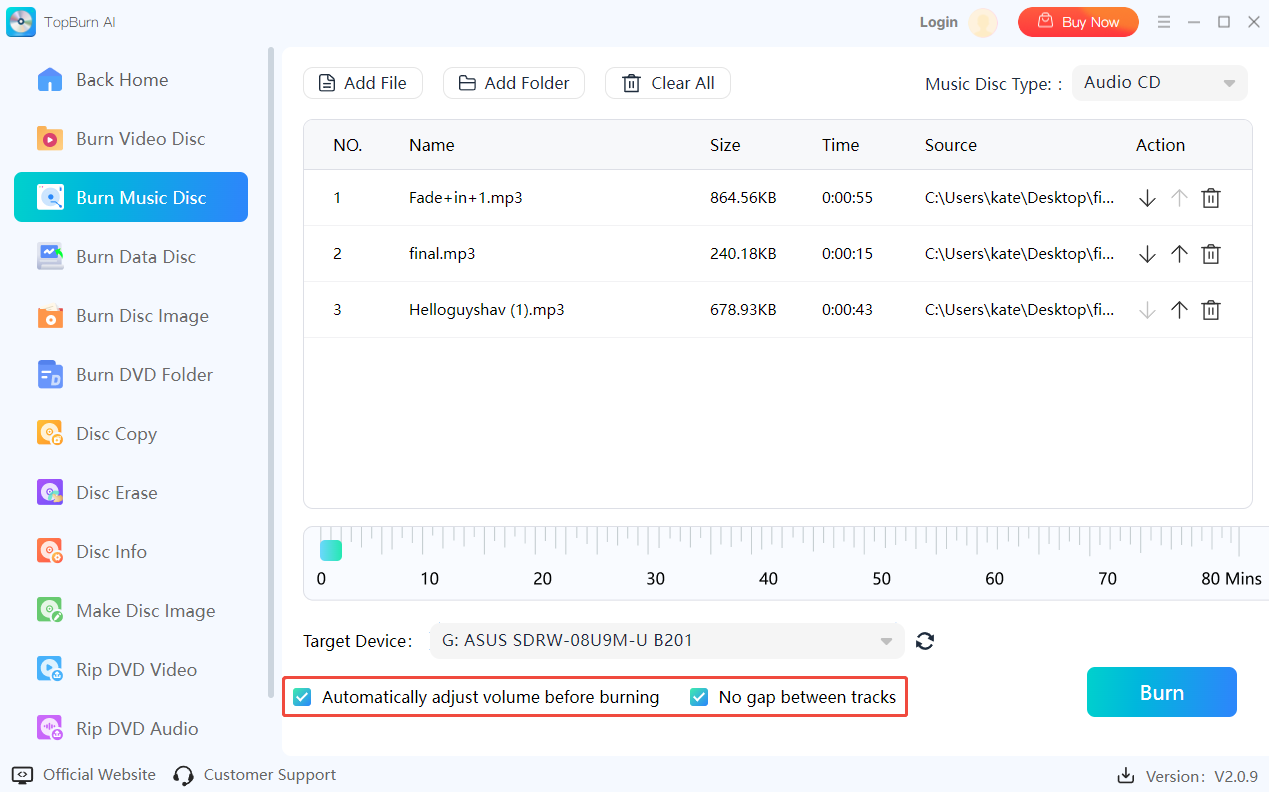The image size is (1269, 792).
Task: Move Helloguyshav (1).mp3 up with arrow icon
Action: pos(1179,310)
